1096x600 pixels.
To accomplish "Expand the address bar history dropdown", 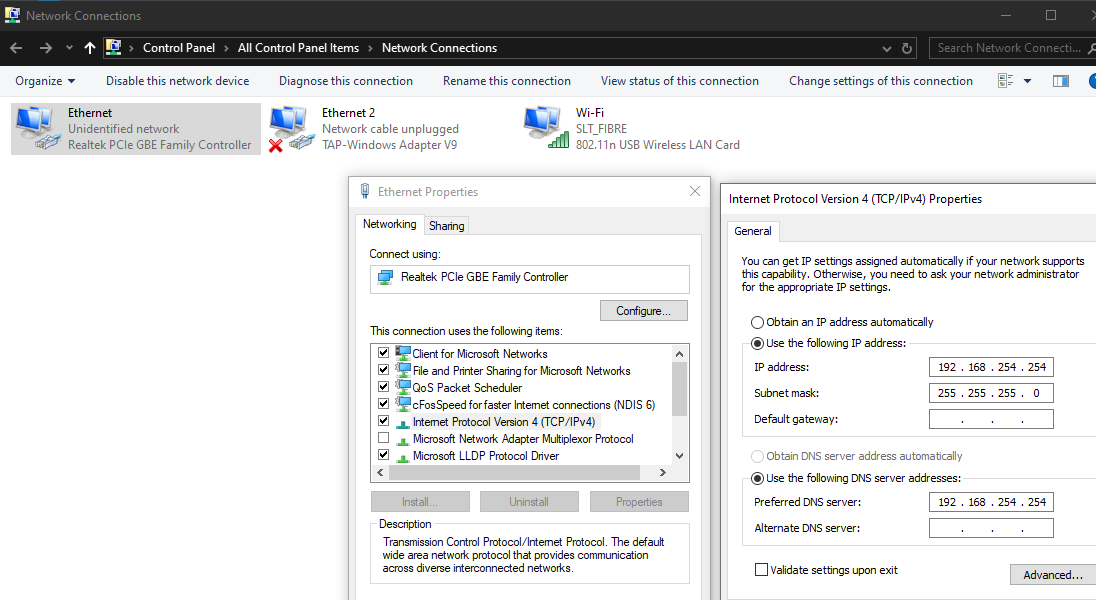I will 886,48.
